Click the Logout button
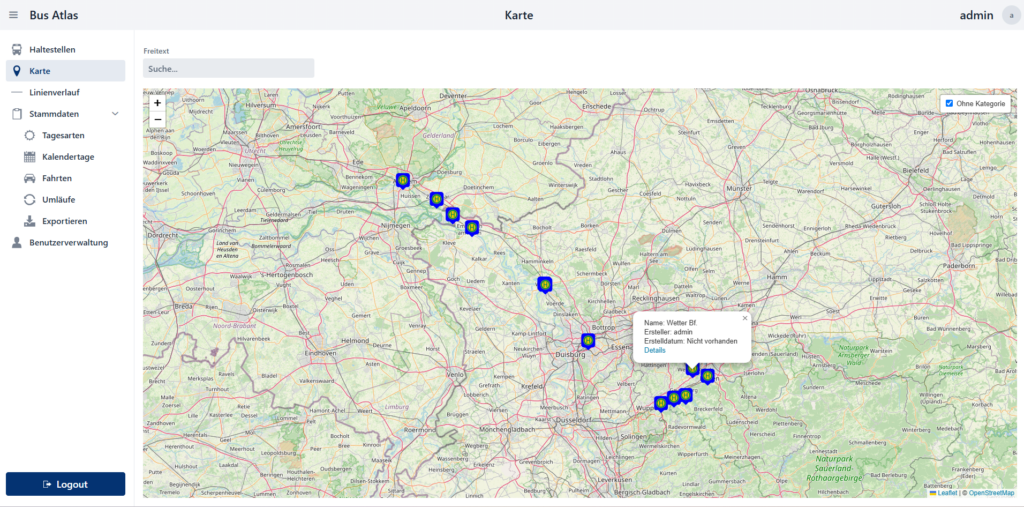 coord(65,484)
